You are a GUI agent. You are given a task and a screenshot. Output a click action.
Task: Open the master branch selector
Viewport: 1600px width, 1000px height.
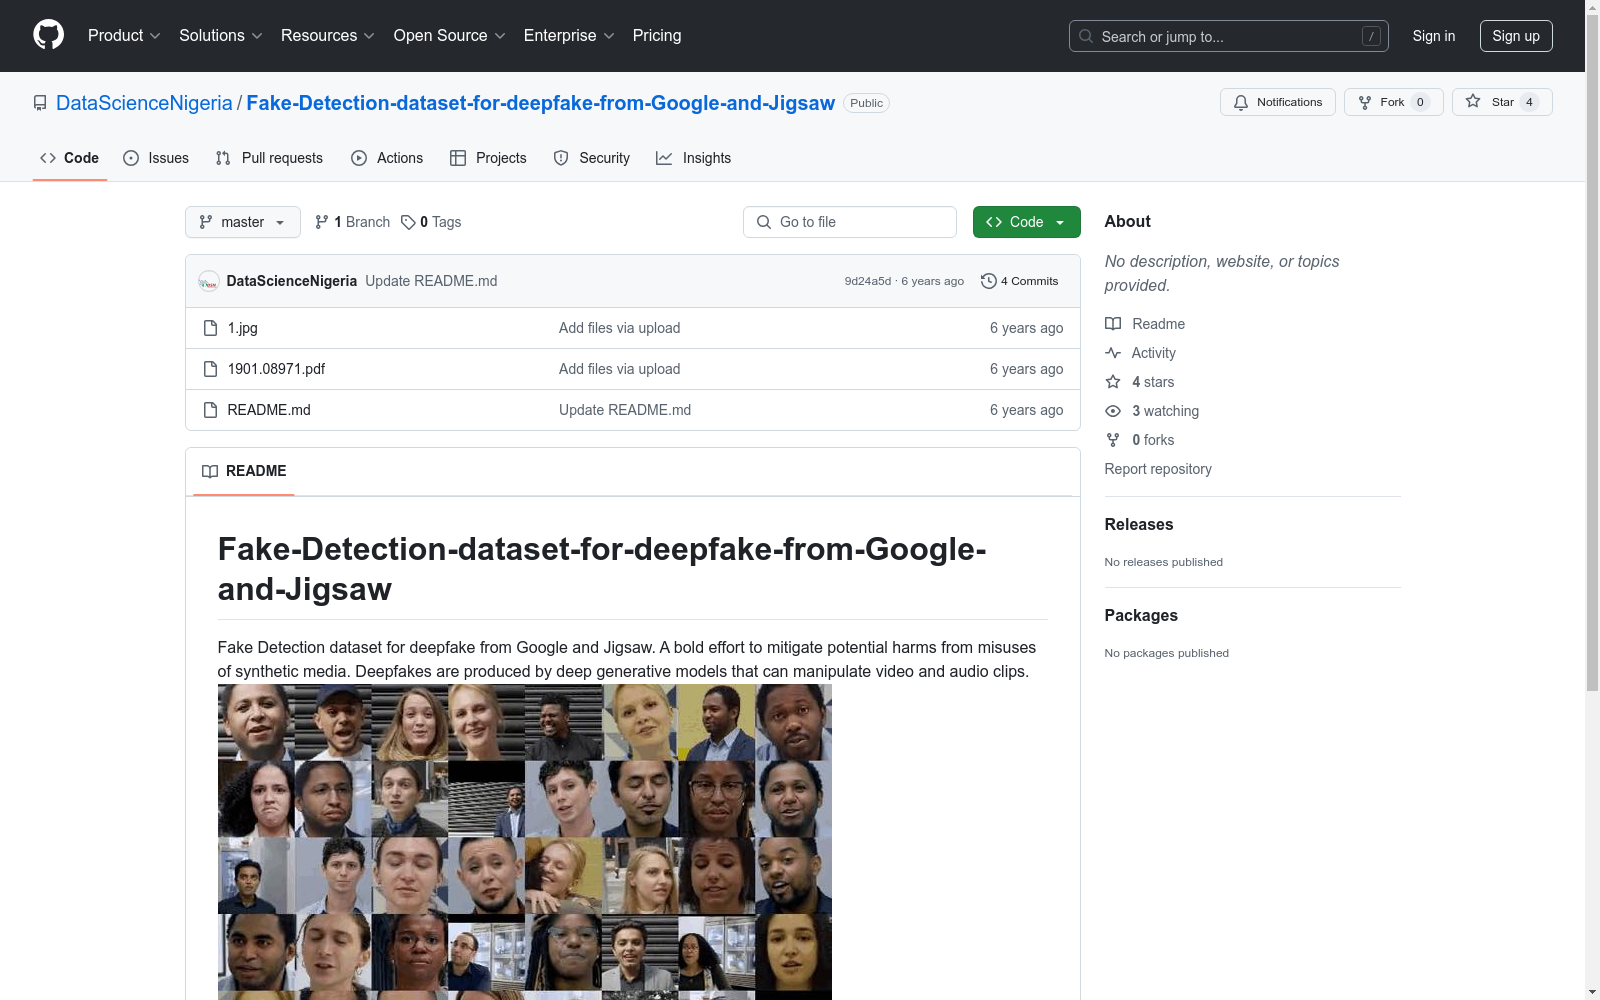(x=243, y=222)
